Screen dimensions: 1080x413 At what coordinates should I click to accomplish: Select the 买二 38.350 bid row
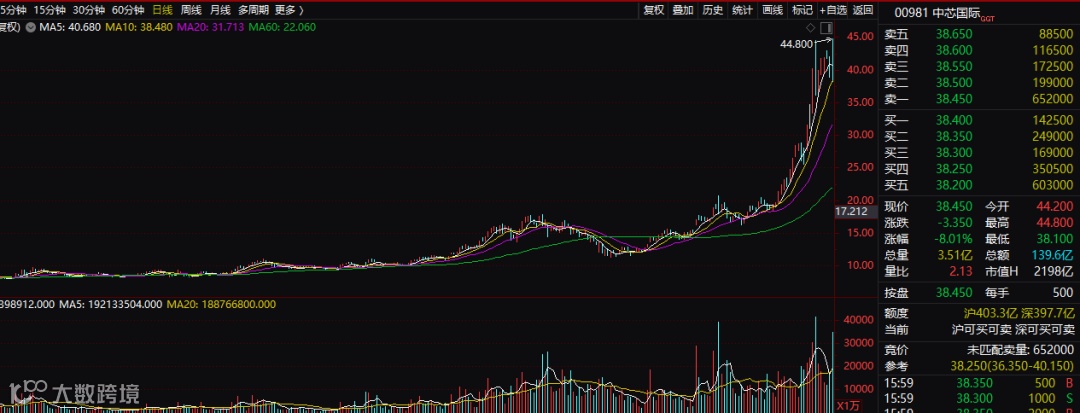click(979, 136)
